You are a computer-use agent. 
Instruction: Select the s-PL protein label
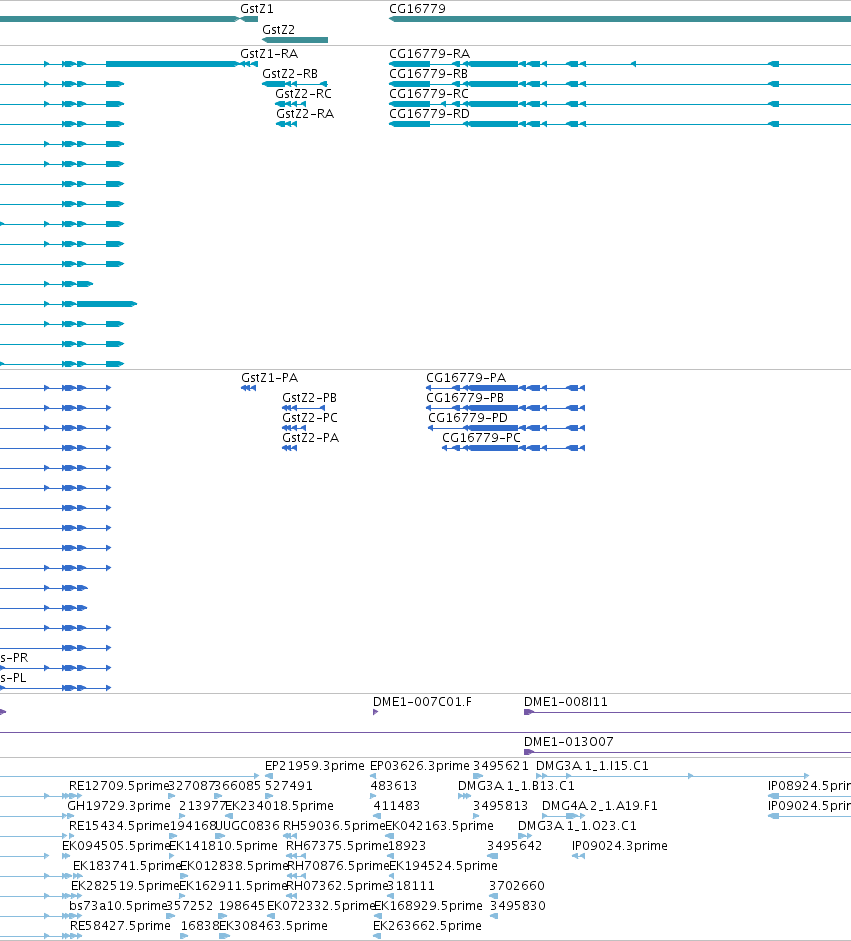tap(13, 678)
